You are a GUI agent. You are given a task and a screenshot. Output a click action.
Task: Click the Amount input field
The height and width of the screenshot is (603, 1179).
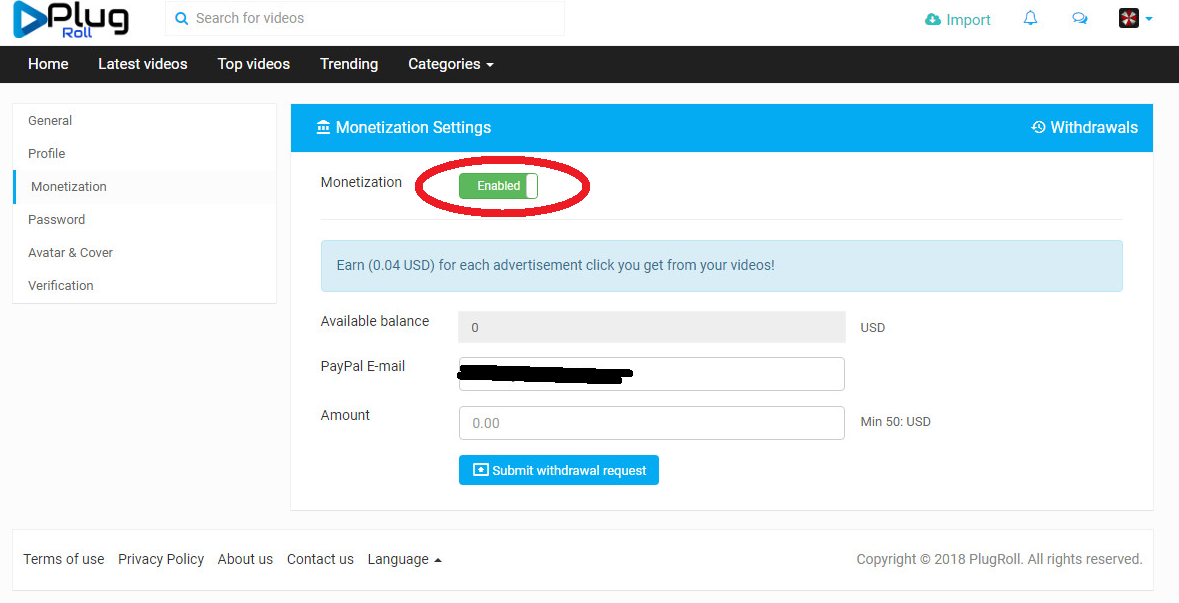click(x=651, y=423)
